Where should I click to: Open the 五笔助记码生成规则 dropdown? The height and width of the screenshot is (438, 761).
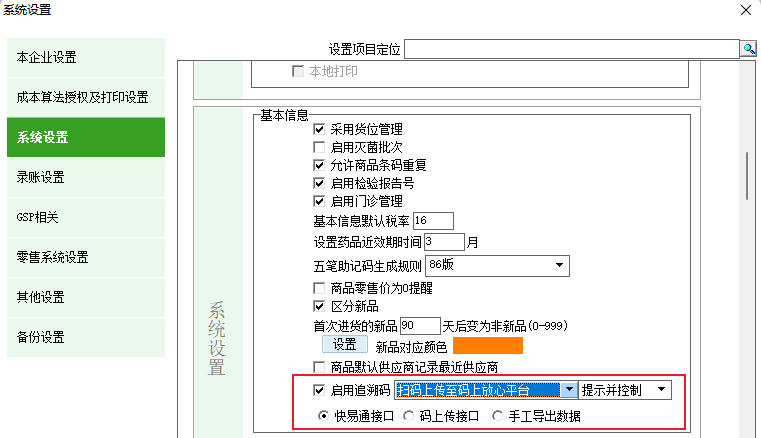coord(558,265)
